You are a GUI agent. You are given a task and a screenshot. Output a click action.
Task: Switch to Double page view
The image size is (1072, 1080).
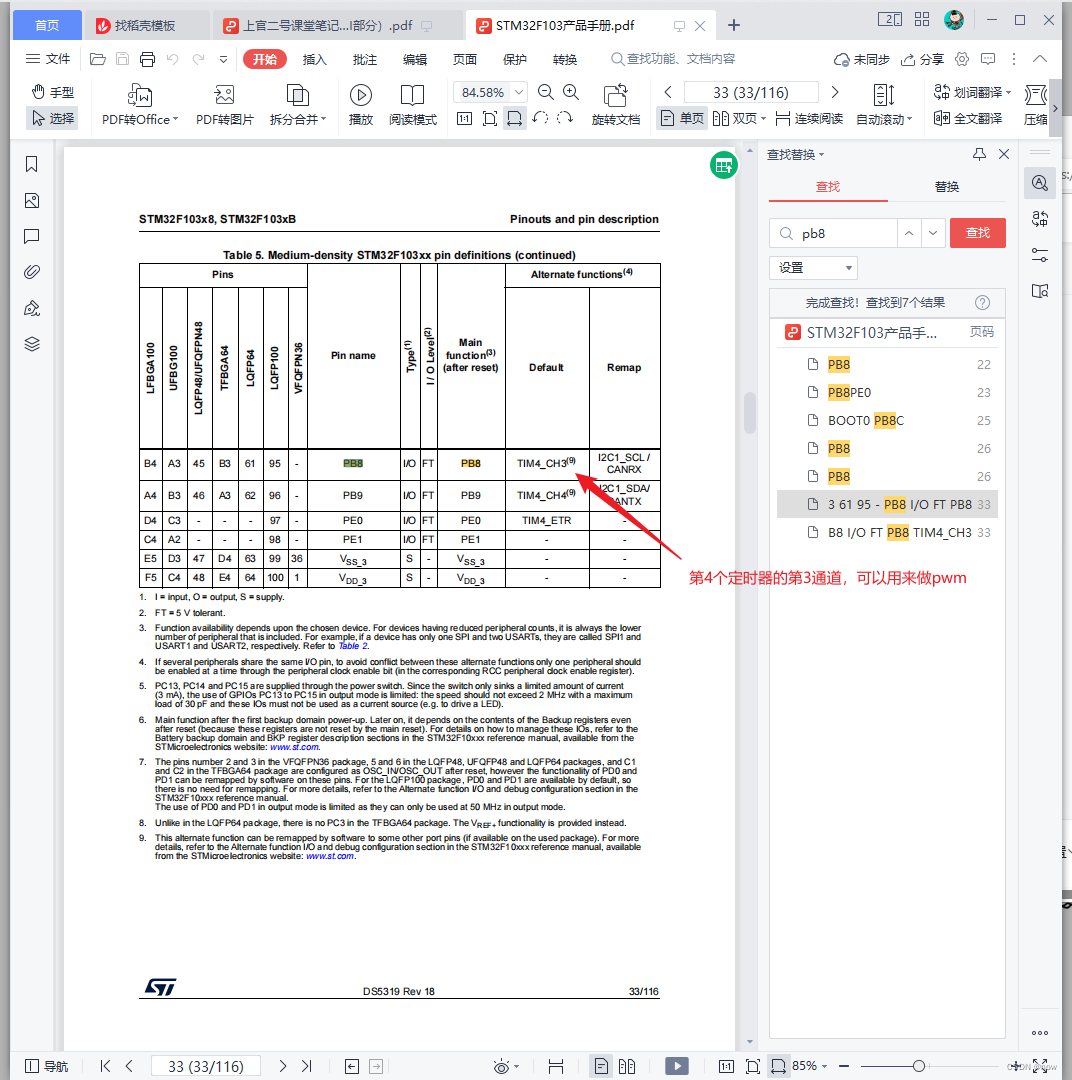click(739, 118)
